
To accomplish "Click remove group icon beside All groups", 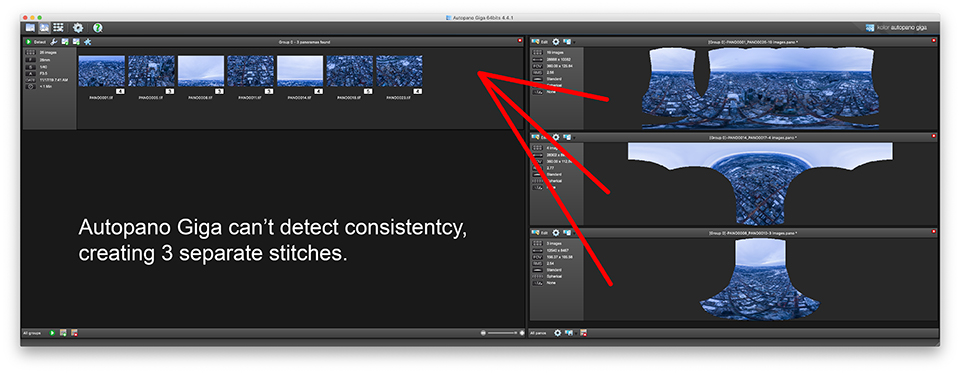I will tap(74, 333).
